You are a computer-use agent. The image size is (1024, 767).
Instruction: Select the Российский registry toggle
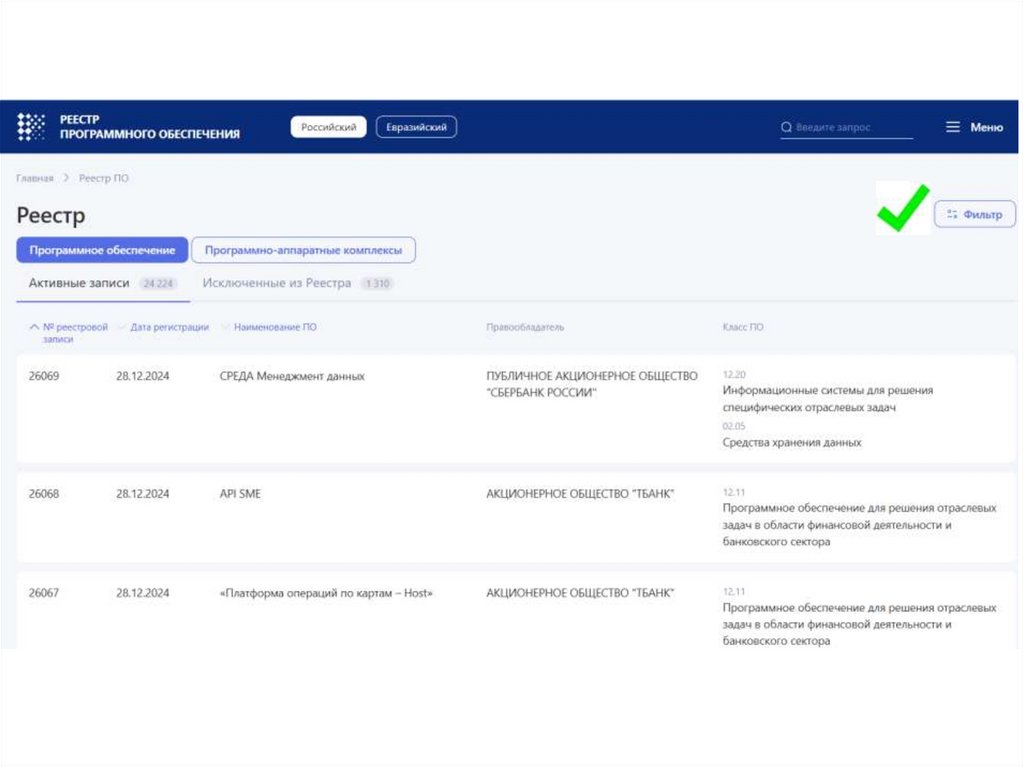point(328,127)
